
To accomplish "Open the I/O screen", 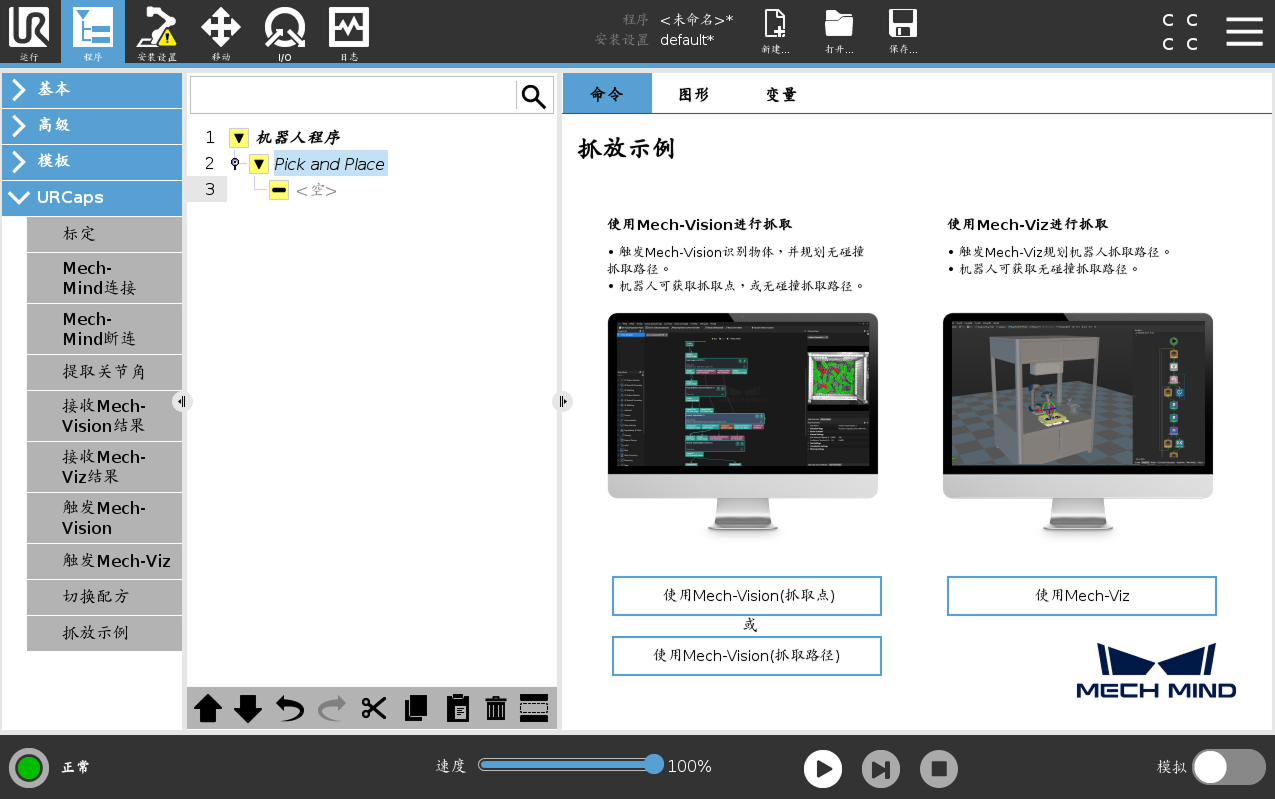I will (x=284, y=32).
